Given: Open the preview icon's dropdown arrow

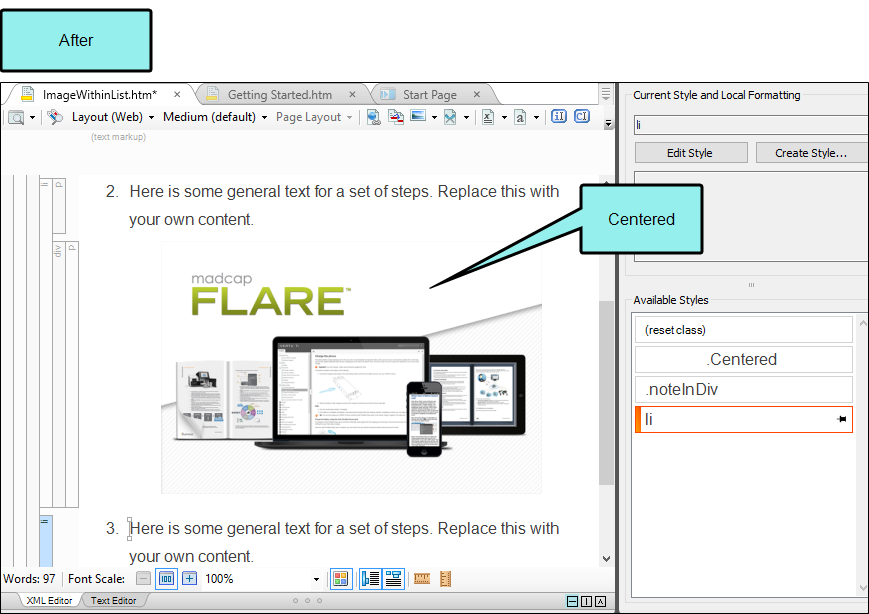Looking at the screenshot, I should [x=33, y=117].
